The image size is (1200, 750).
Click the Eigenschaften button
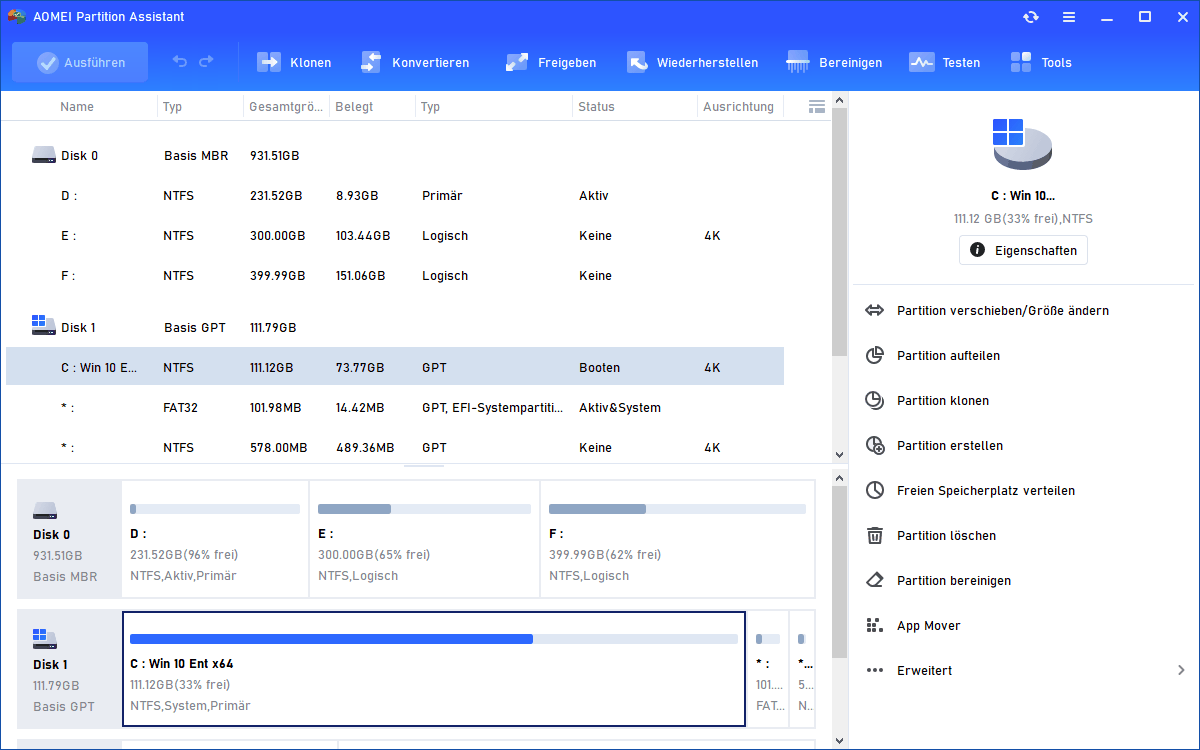tap(1023, 250)
